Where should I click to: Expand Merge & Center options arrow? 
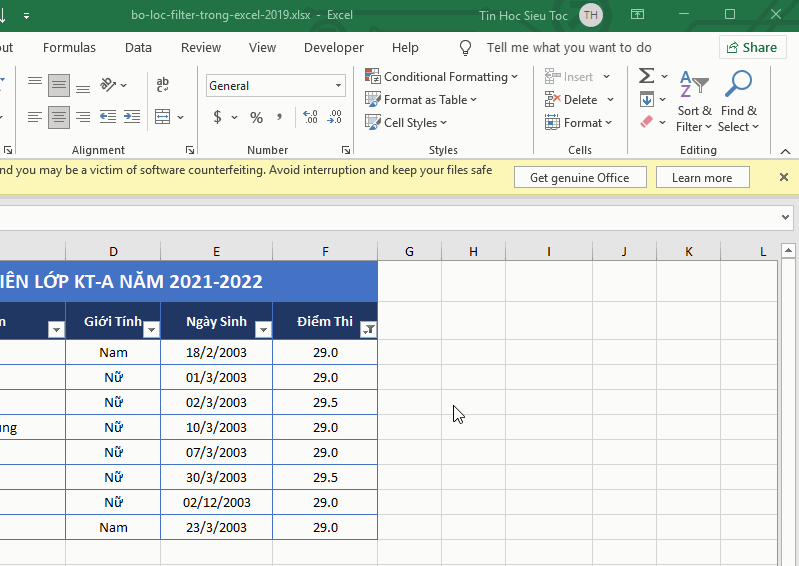click(x=180, y=118)
